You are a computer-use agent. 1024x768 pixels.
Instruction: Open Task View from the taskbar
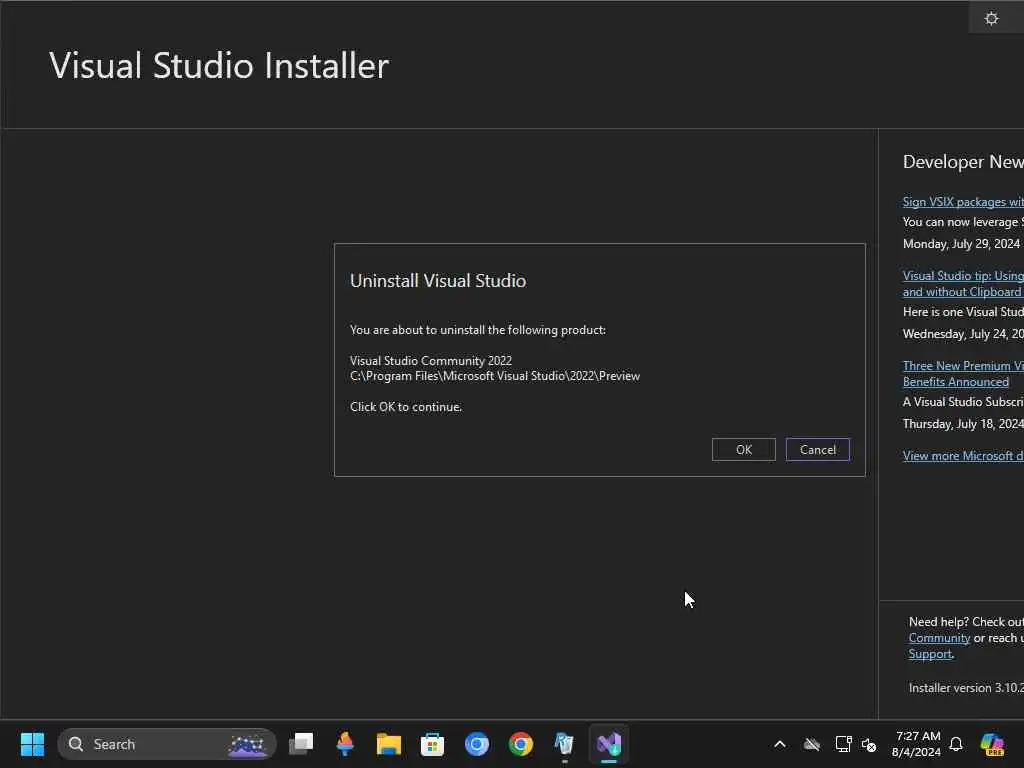301,744
